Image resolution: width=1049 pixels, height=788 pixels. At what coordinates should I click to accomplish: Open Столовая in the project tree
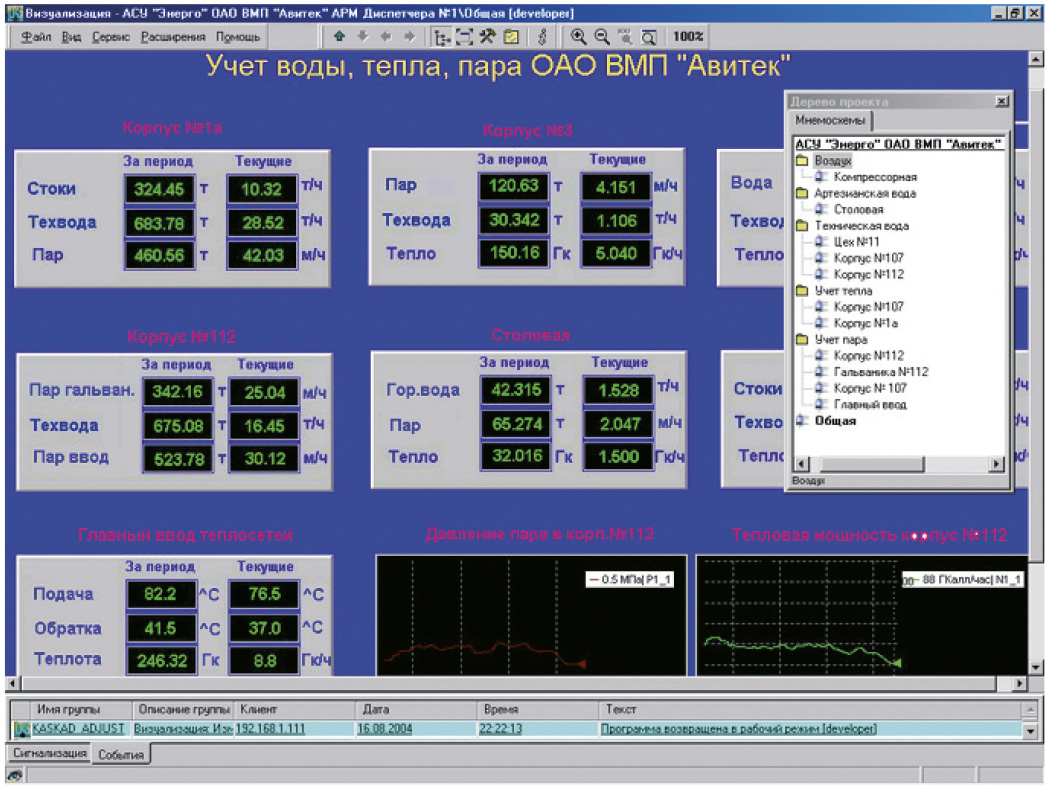[x=858, y=209]
